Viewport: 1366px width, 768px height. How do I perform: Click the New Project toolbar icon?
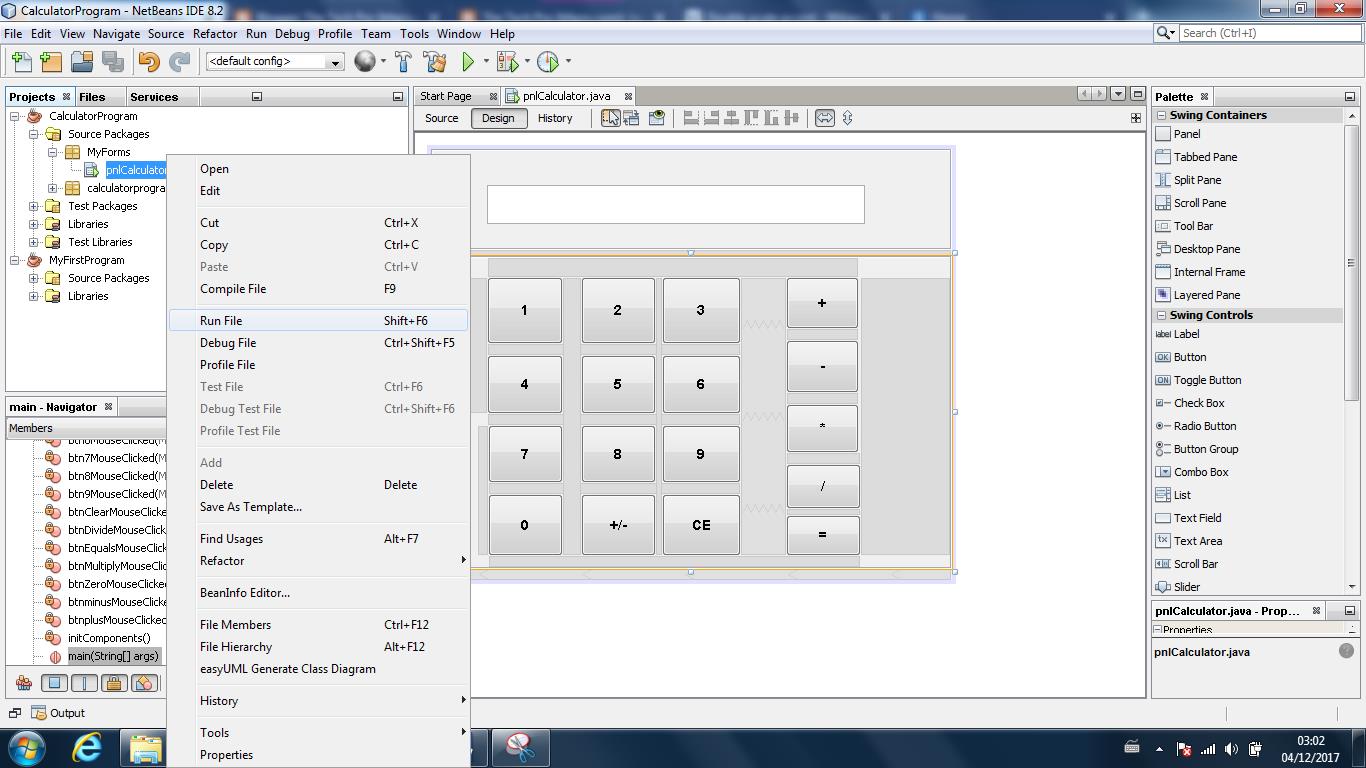tap(51, 62)
